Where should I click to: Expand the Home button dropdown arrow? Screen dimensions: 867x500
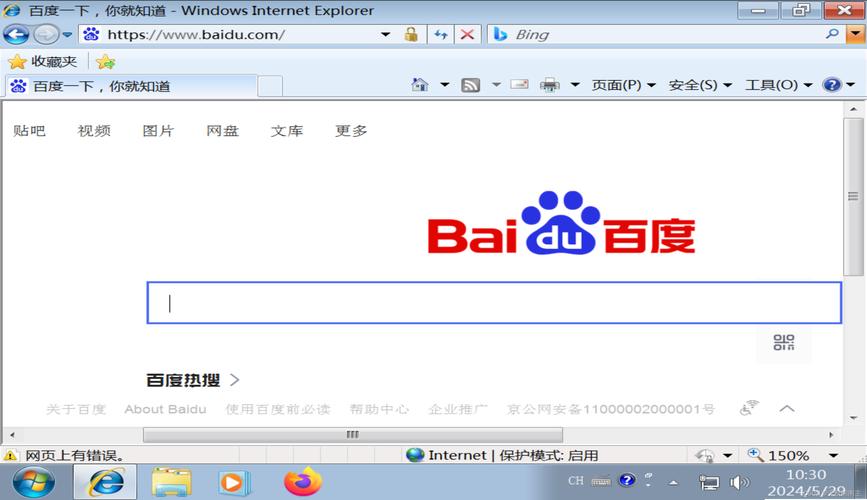click(445, 85)
